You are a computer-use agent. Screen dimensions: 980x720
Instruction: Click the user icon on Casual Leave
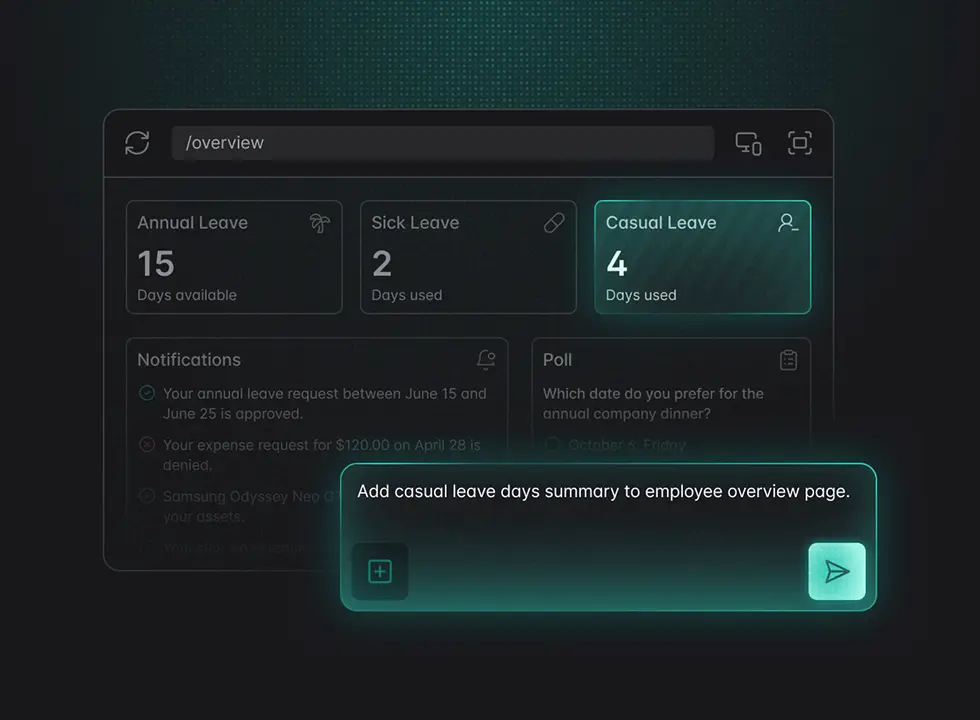pyautogui.click(x=788, y=223)
